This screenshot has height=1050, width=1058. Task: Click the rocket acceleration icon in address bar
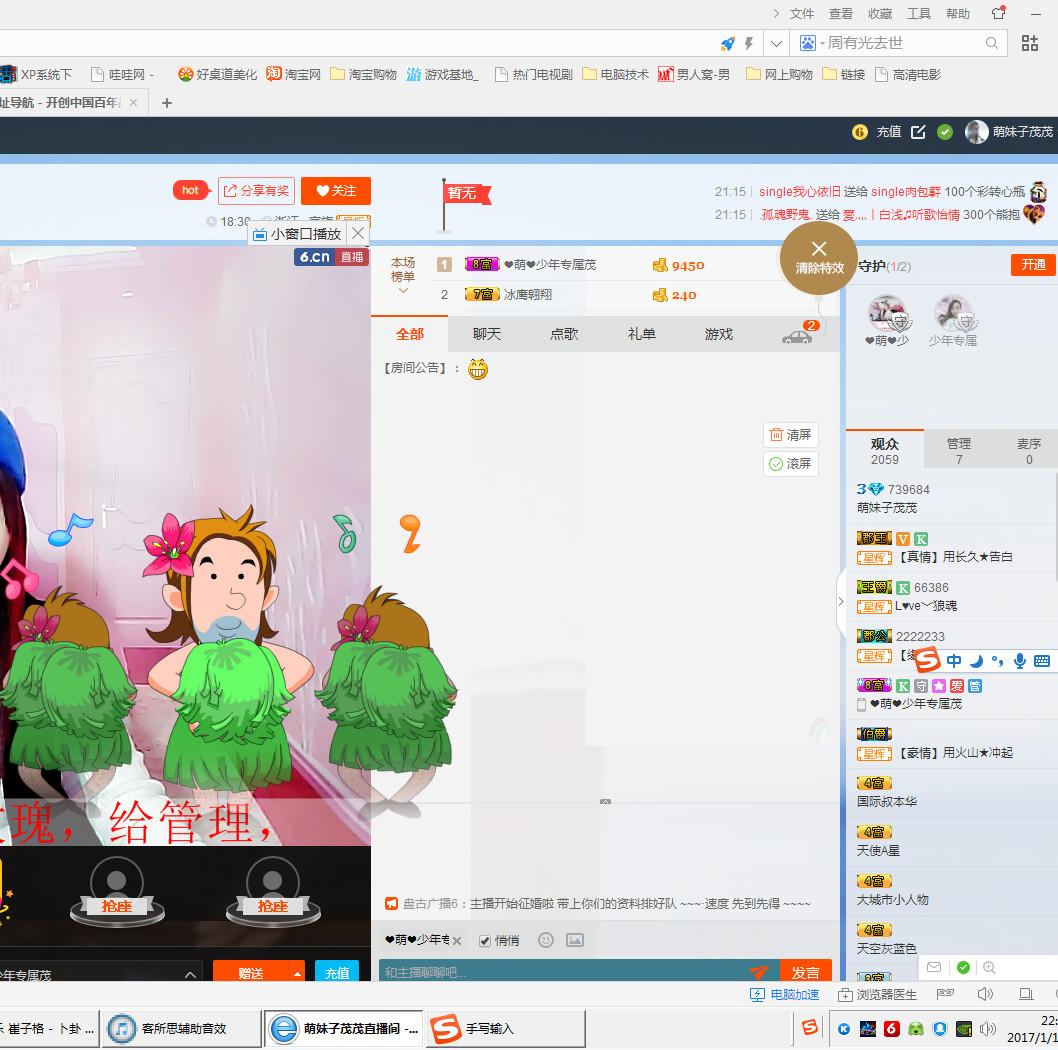pos(727,44)
